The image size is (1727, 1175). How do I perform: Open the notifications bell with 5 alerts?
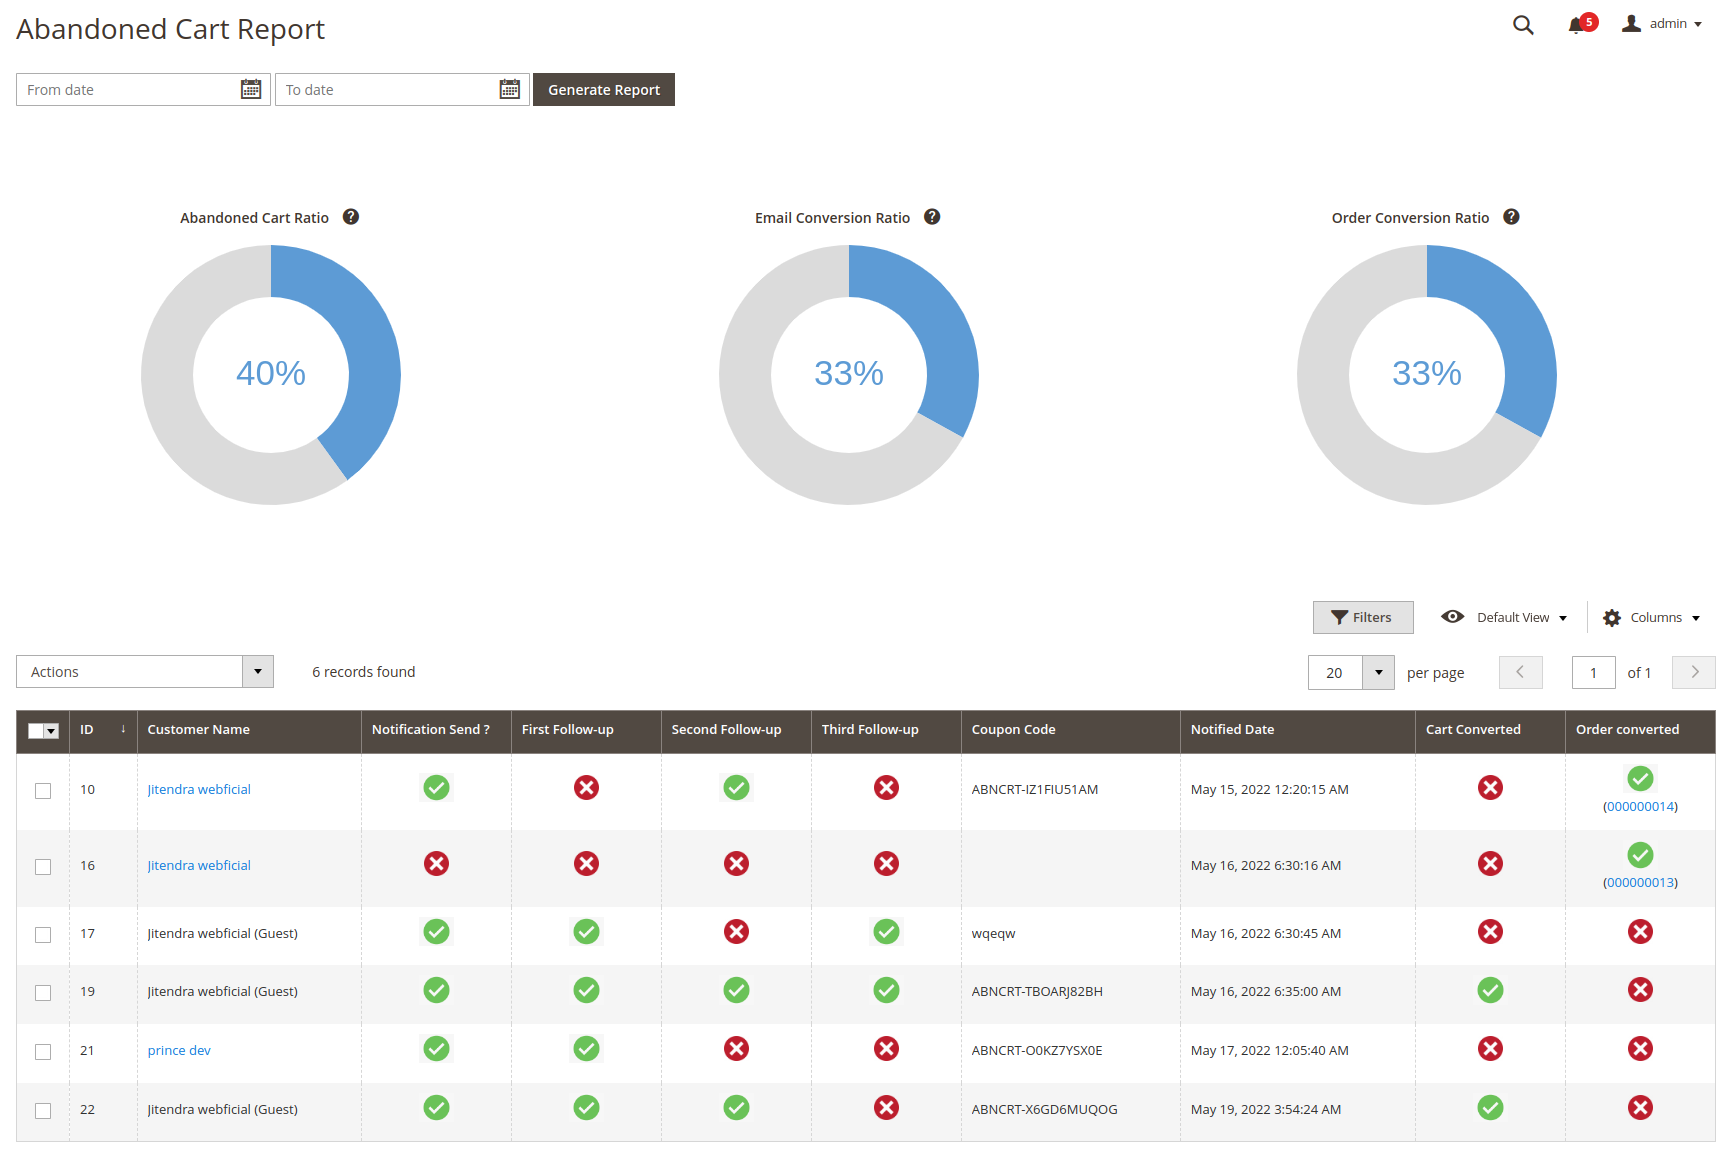tap(1581, 24)
